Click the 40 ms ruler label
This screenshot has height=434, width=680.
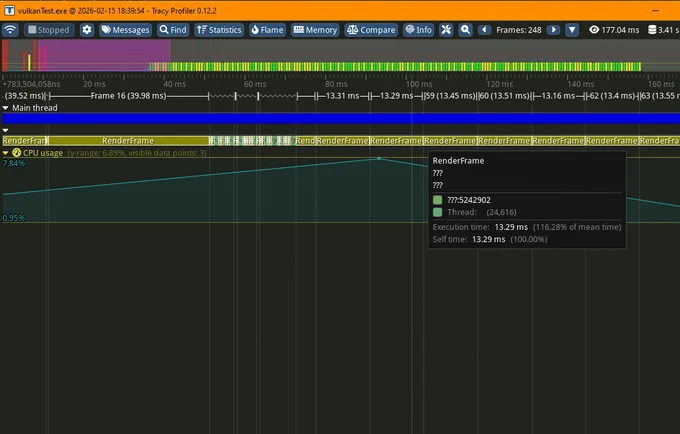[174, 84]
